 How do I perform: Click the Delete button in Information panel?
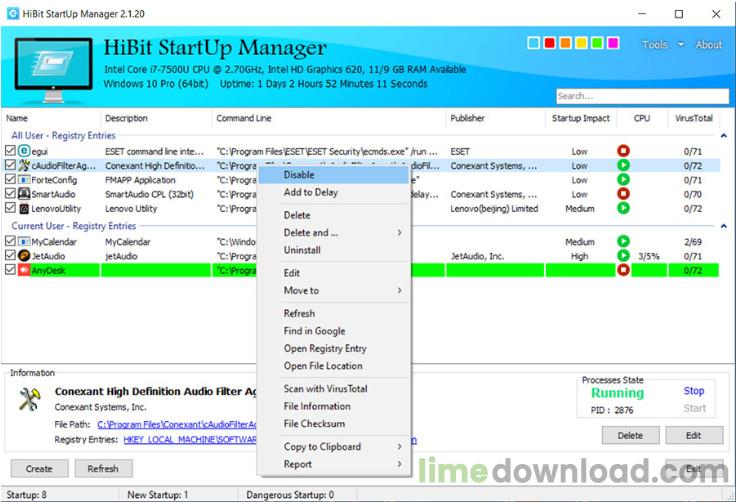pyautogui.click(x=630, y=435)
